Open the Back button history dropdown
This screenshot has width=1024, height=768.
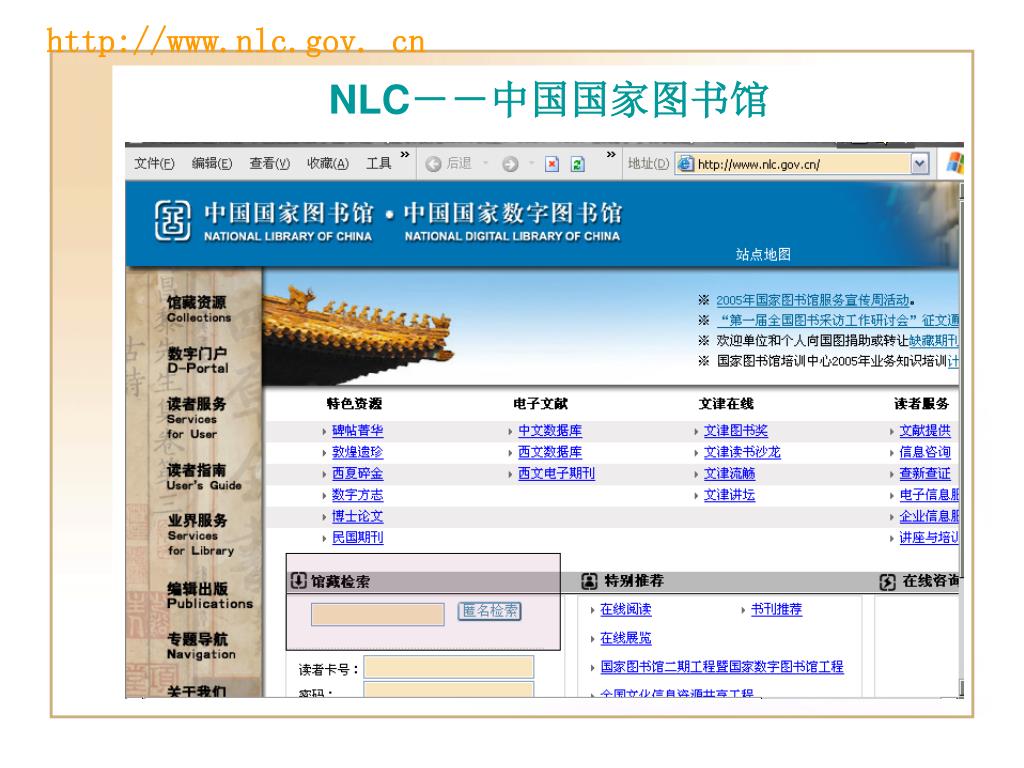tap(485, 164)
